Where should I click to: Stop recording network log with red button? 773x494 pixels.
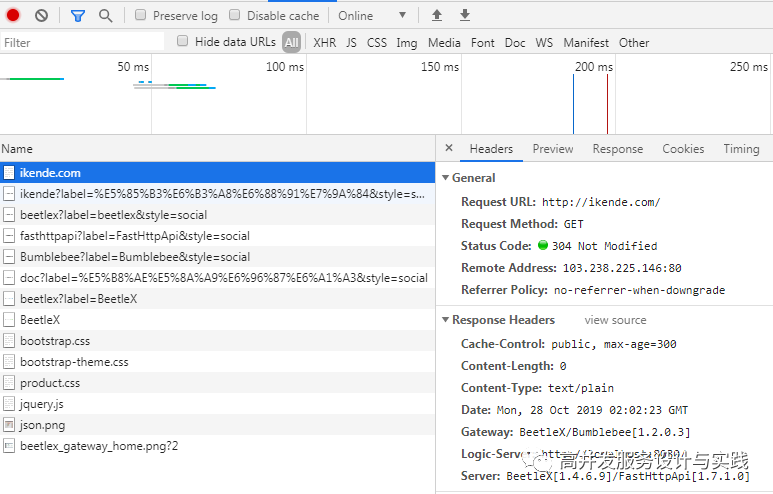(13, 15)
